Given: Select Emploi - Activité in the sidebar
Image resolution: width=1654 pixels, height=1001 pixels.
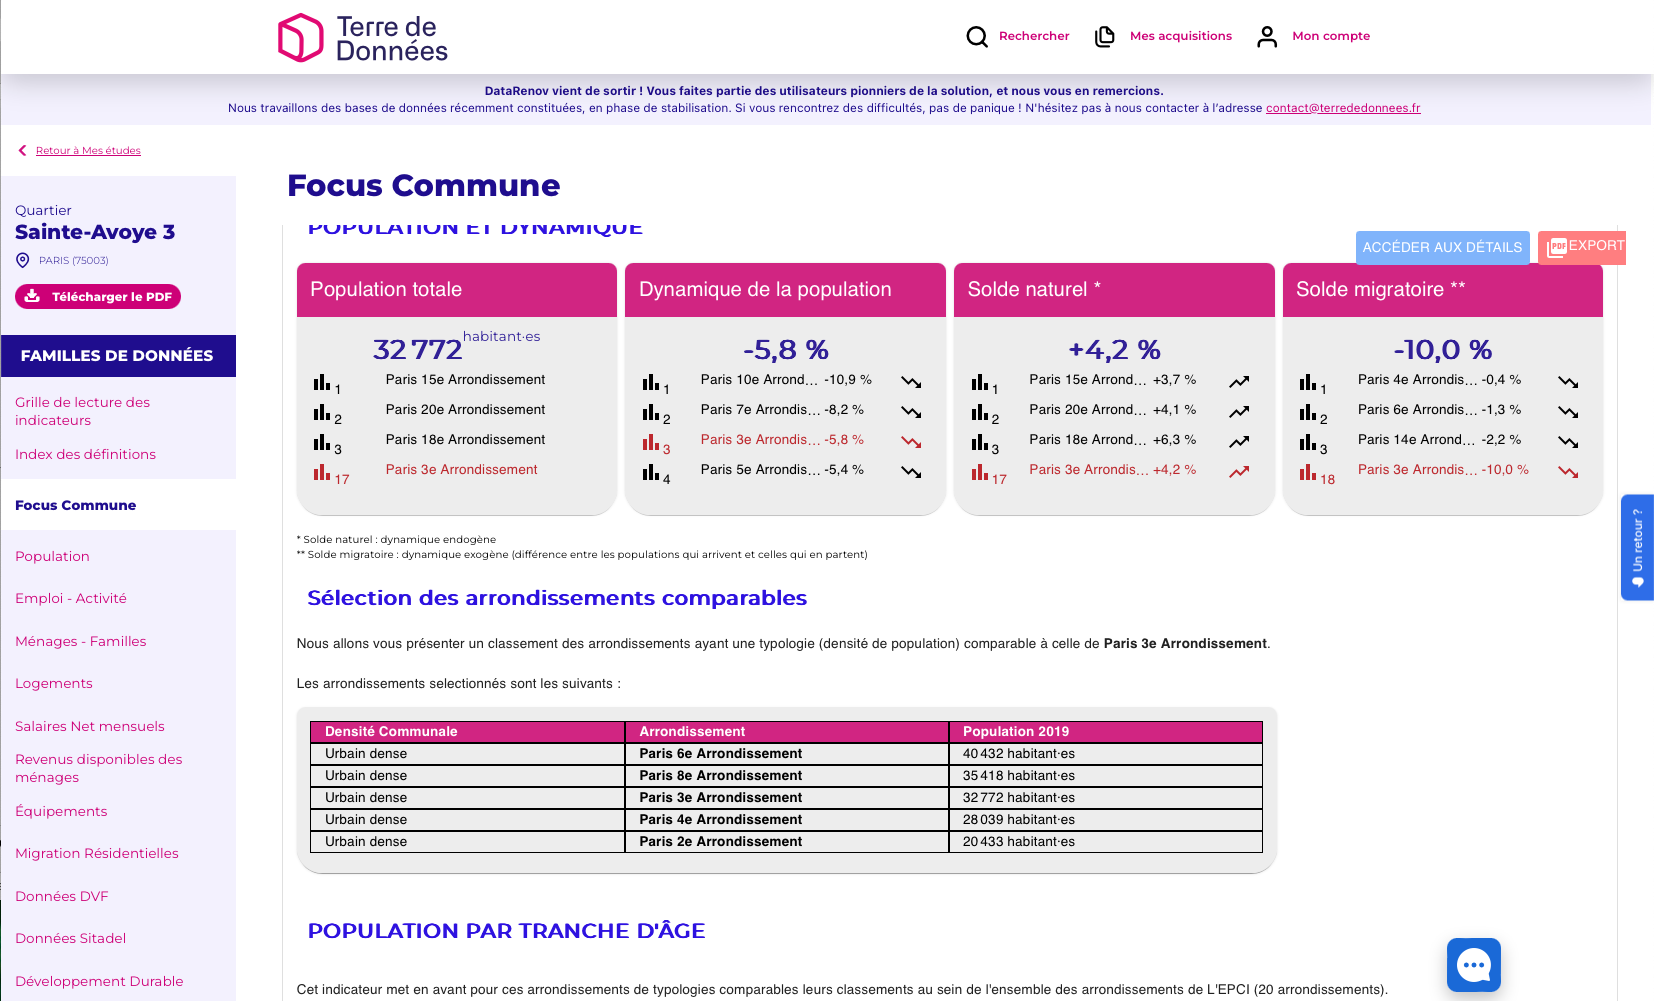Looking at the screenshot, I should tap(71, 598).
